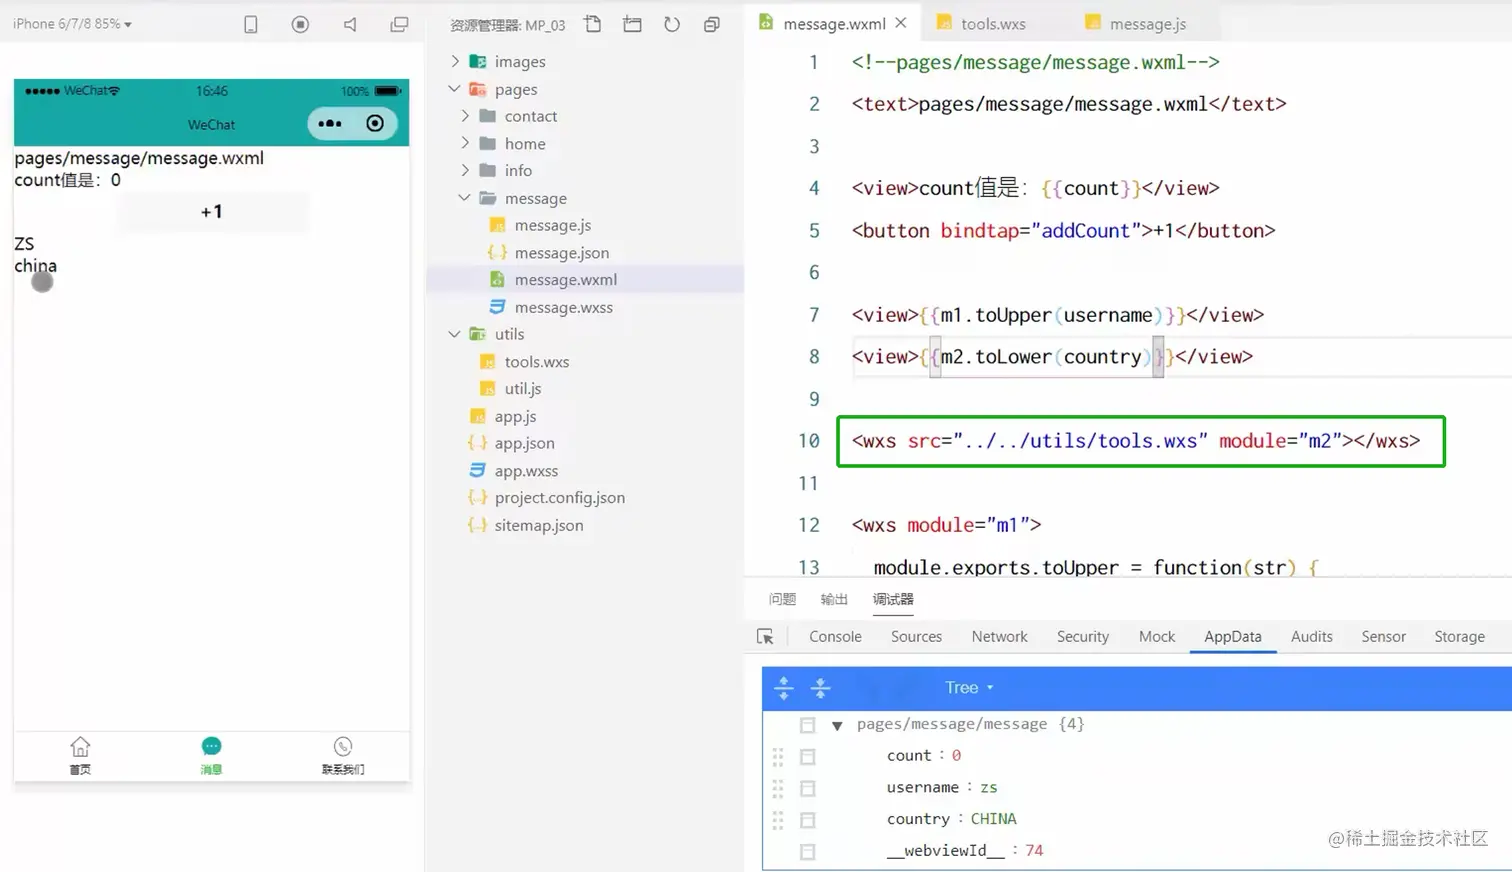This screenshot has height=872, width=1512.
Task: Switch to the 问题 problems panel
Action: click(x=782, y=599)
